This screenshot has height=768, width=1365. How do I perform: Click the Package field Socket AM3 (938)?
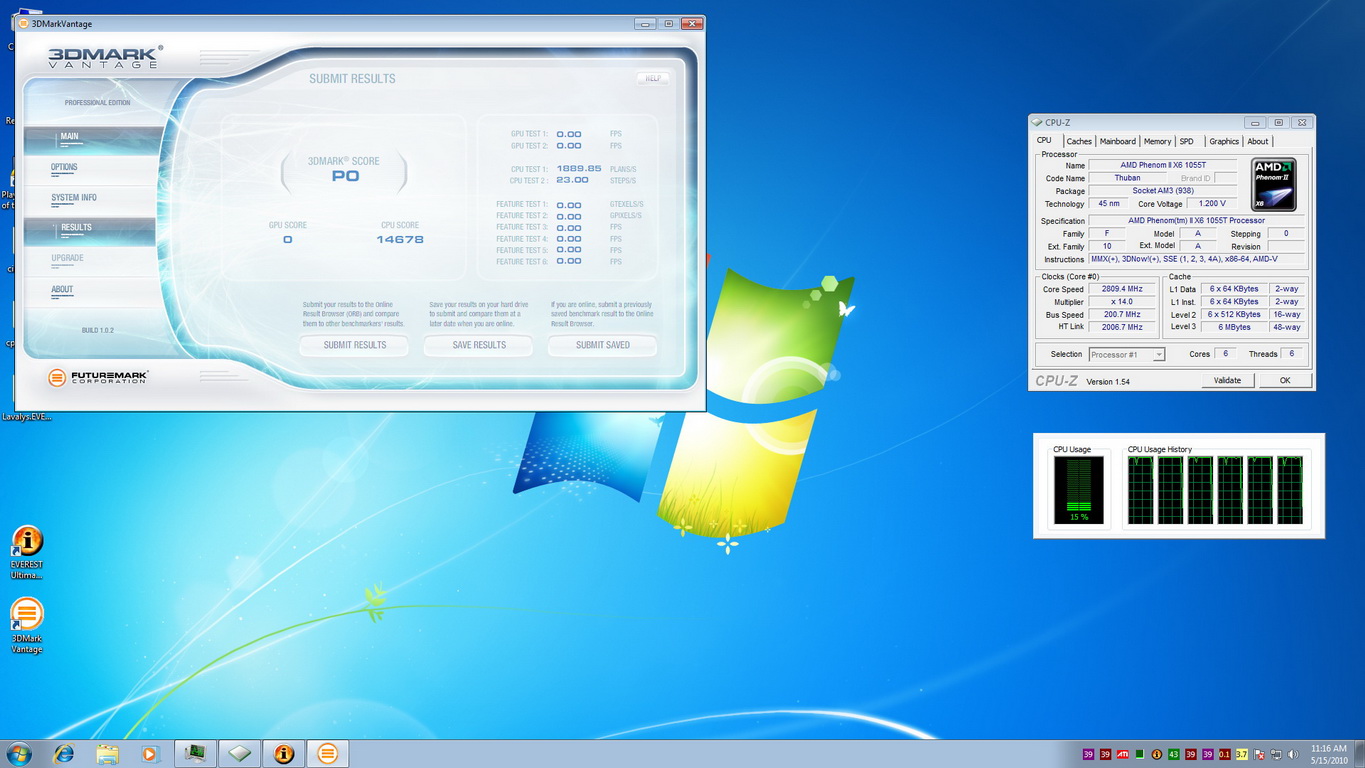[1162, 191]
